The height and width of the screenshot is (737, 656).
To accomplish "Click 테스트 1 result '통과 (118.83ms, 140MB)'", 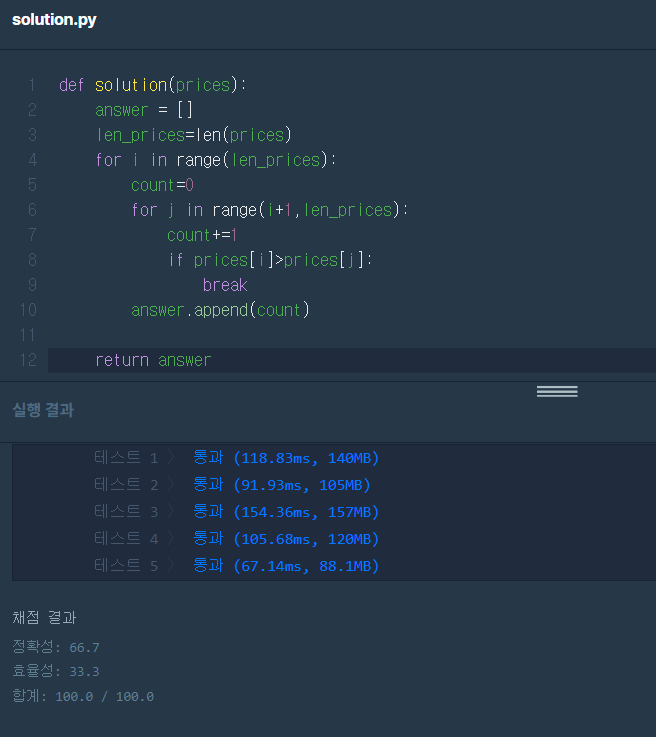I will [286, 457].
